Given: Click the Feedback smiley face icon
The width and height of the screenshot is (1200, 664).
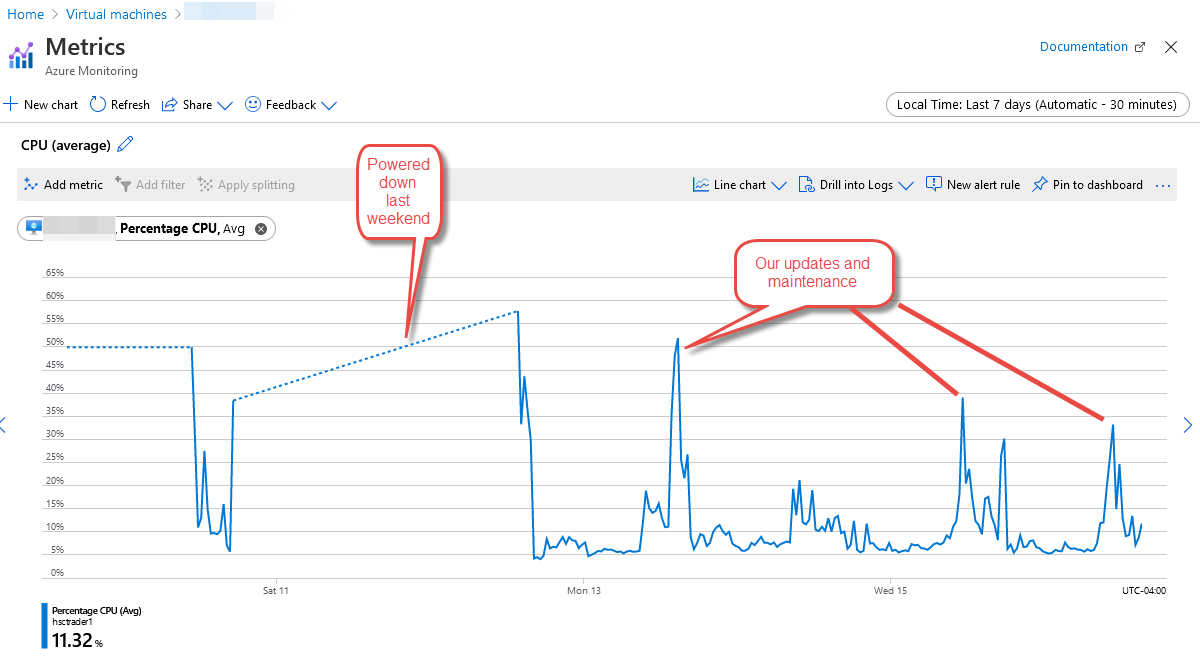Looking at the screenshot, I should (253, 104).
